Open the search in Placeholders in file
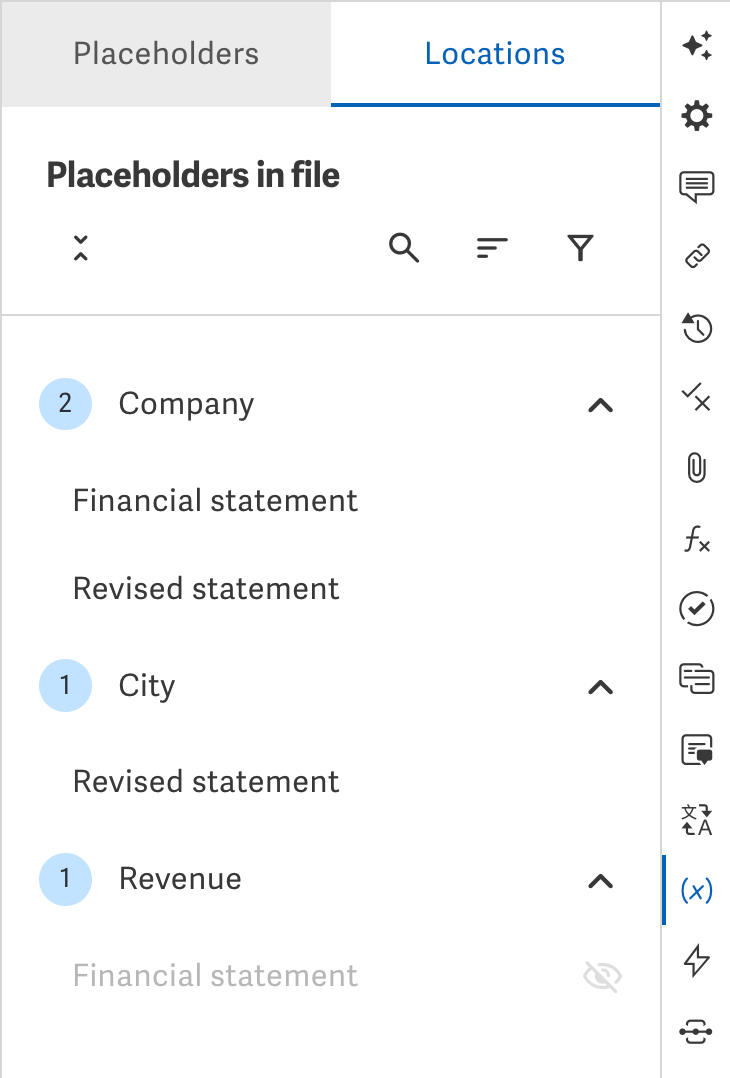This screenshot has width=730, height=1078. (x=404, y=248)
